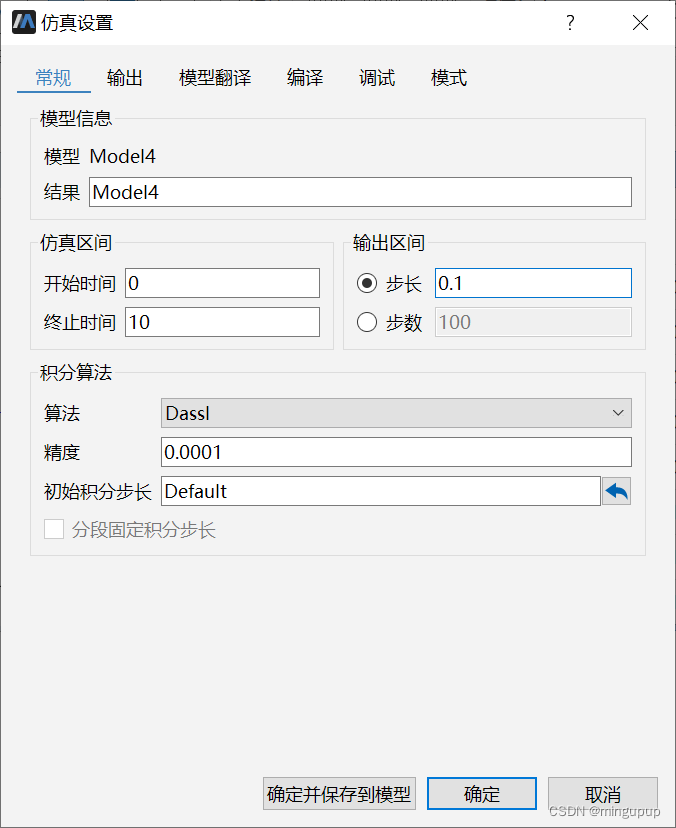
Task: Switch to the 模型翻译 tab
Action: click(215, 78)
